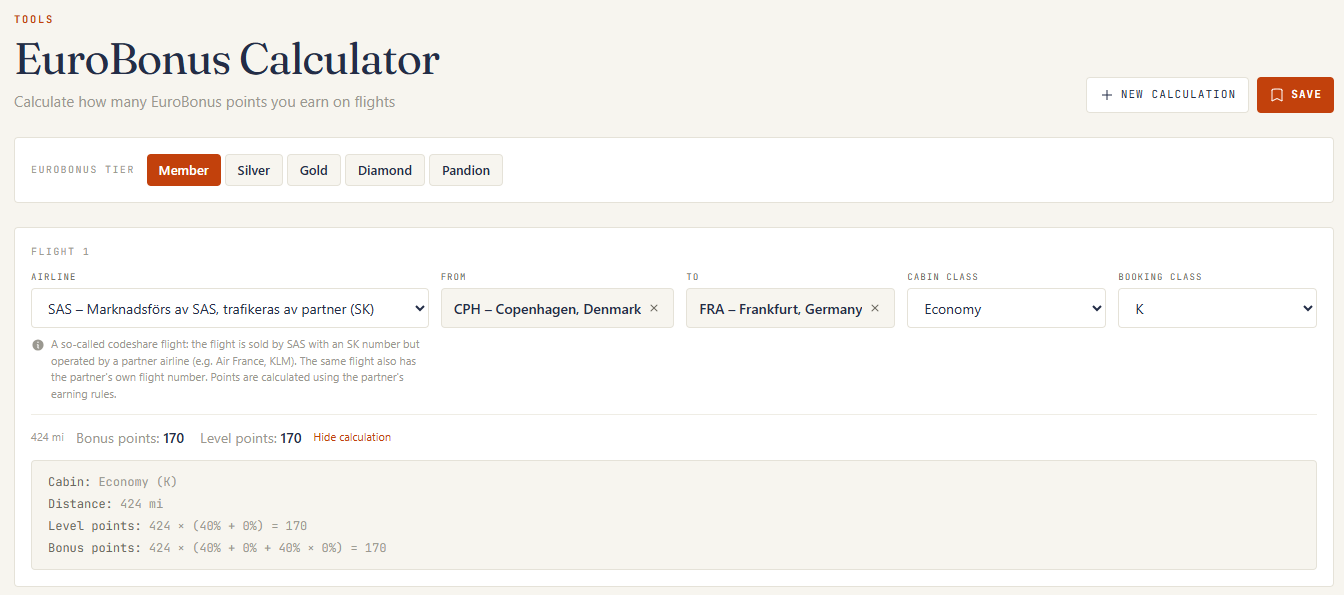Open the Airline dropdown

[230, 308]
